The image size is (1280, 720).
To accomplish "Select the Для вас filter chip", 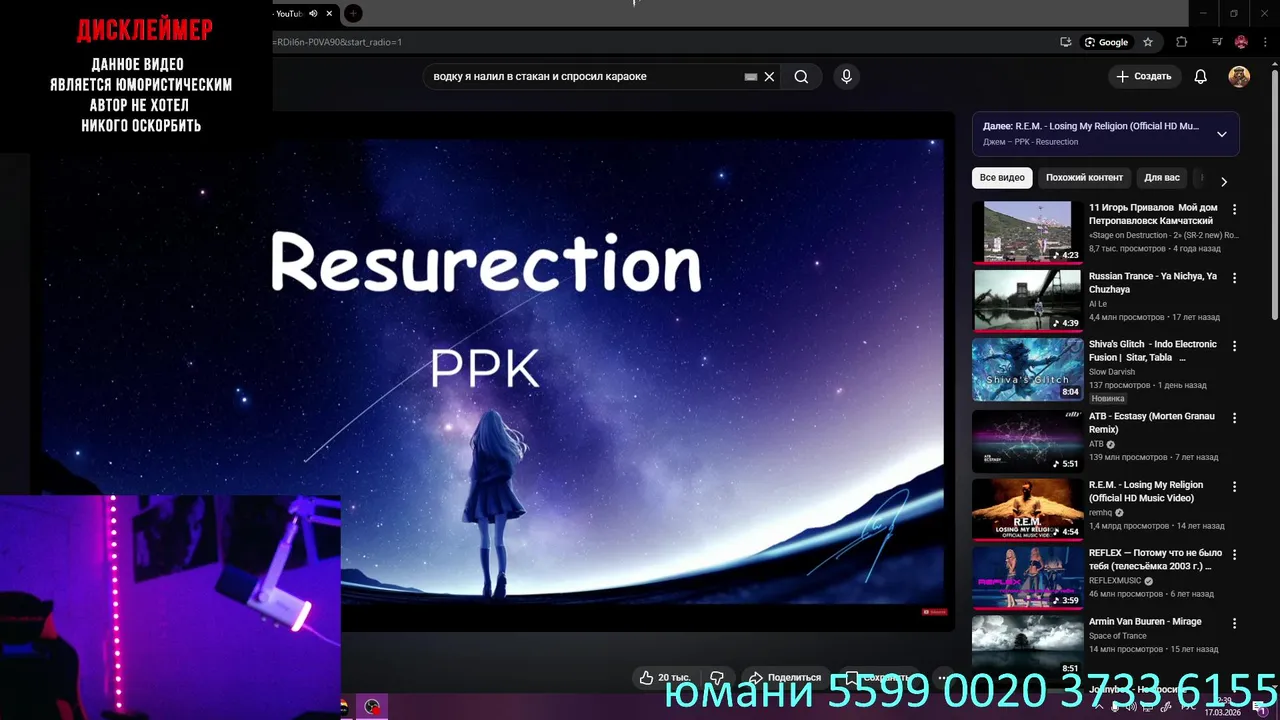I will [x=1162, y=178].
